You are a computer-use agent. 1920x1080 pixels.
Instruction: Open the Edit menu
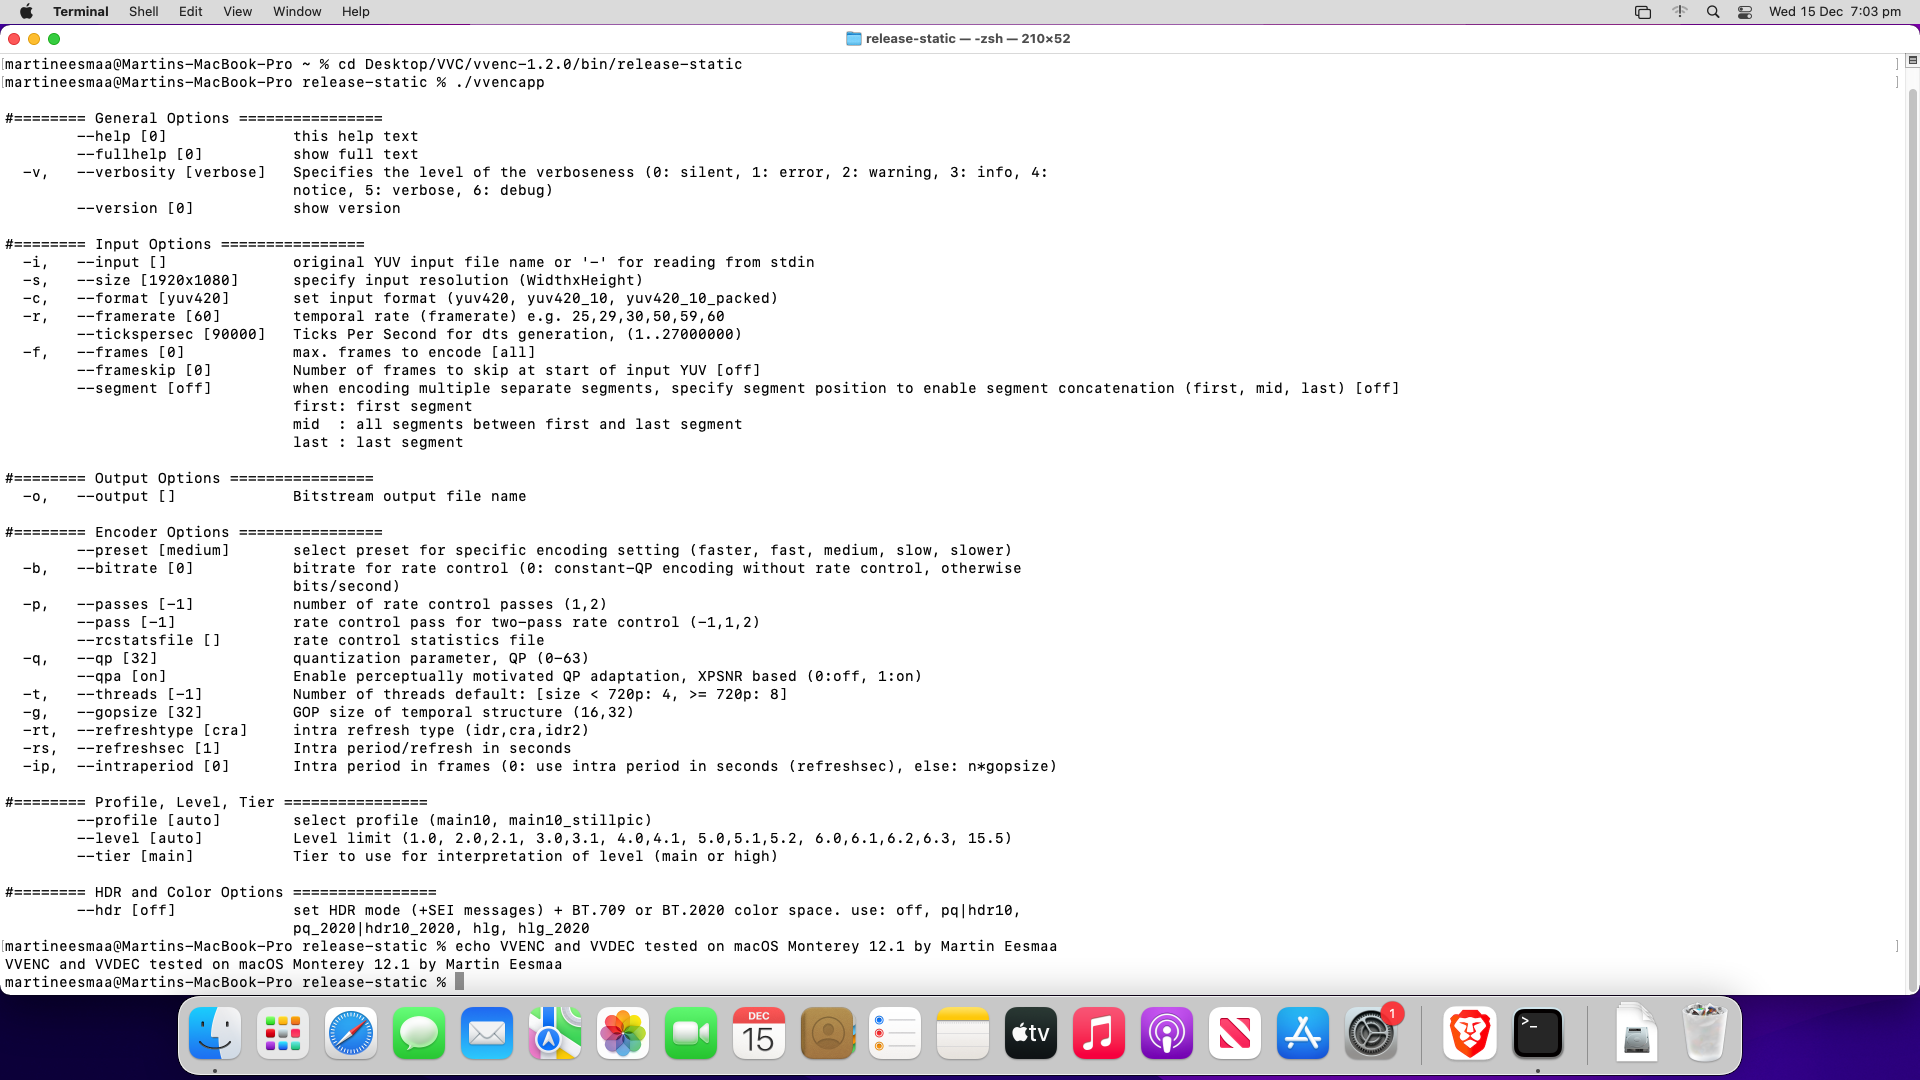(191, 12)
